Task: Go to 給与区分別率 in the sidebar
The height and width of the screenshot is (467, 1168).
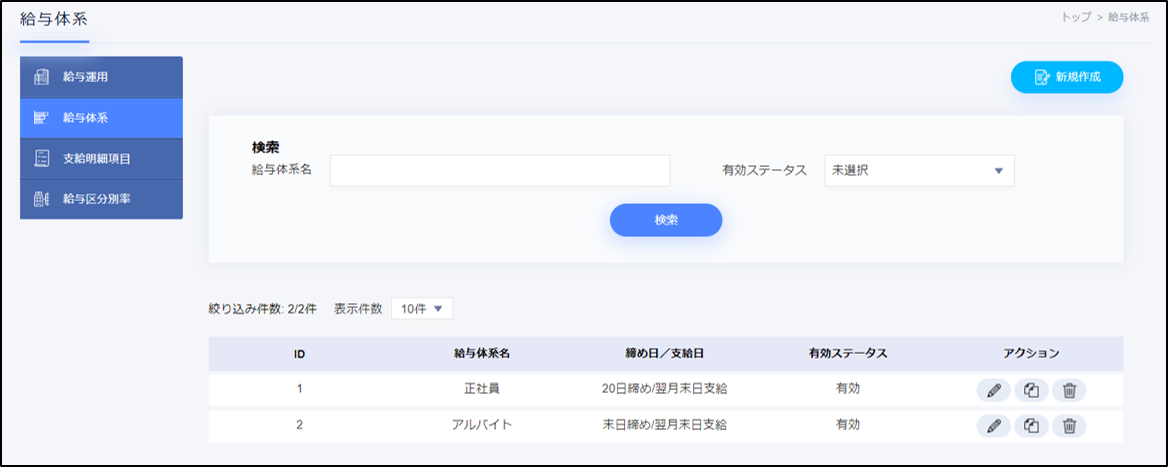Action: [97, 199]
